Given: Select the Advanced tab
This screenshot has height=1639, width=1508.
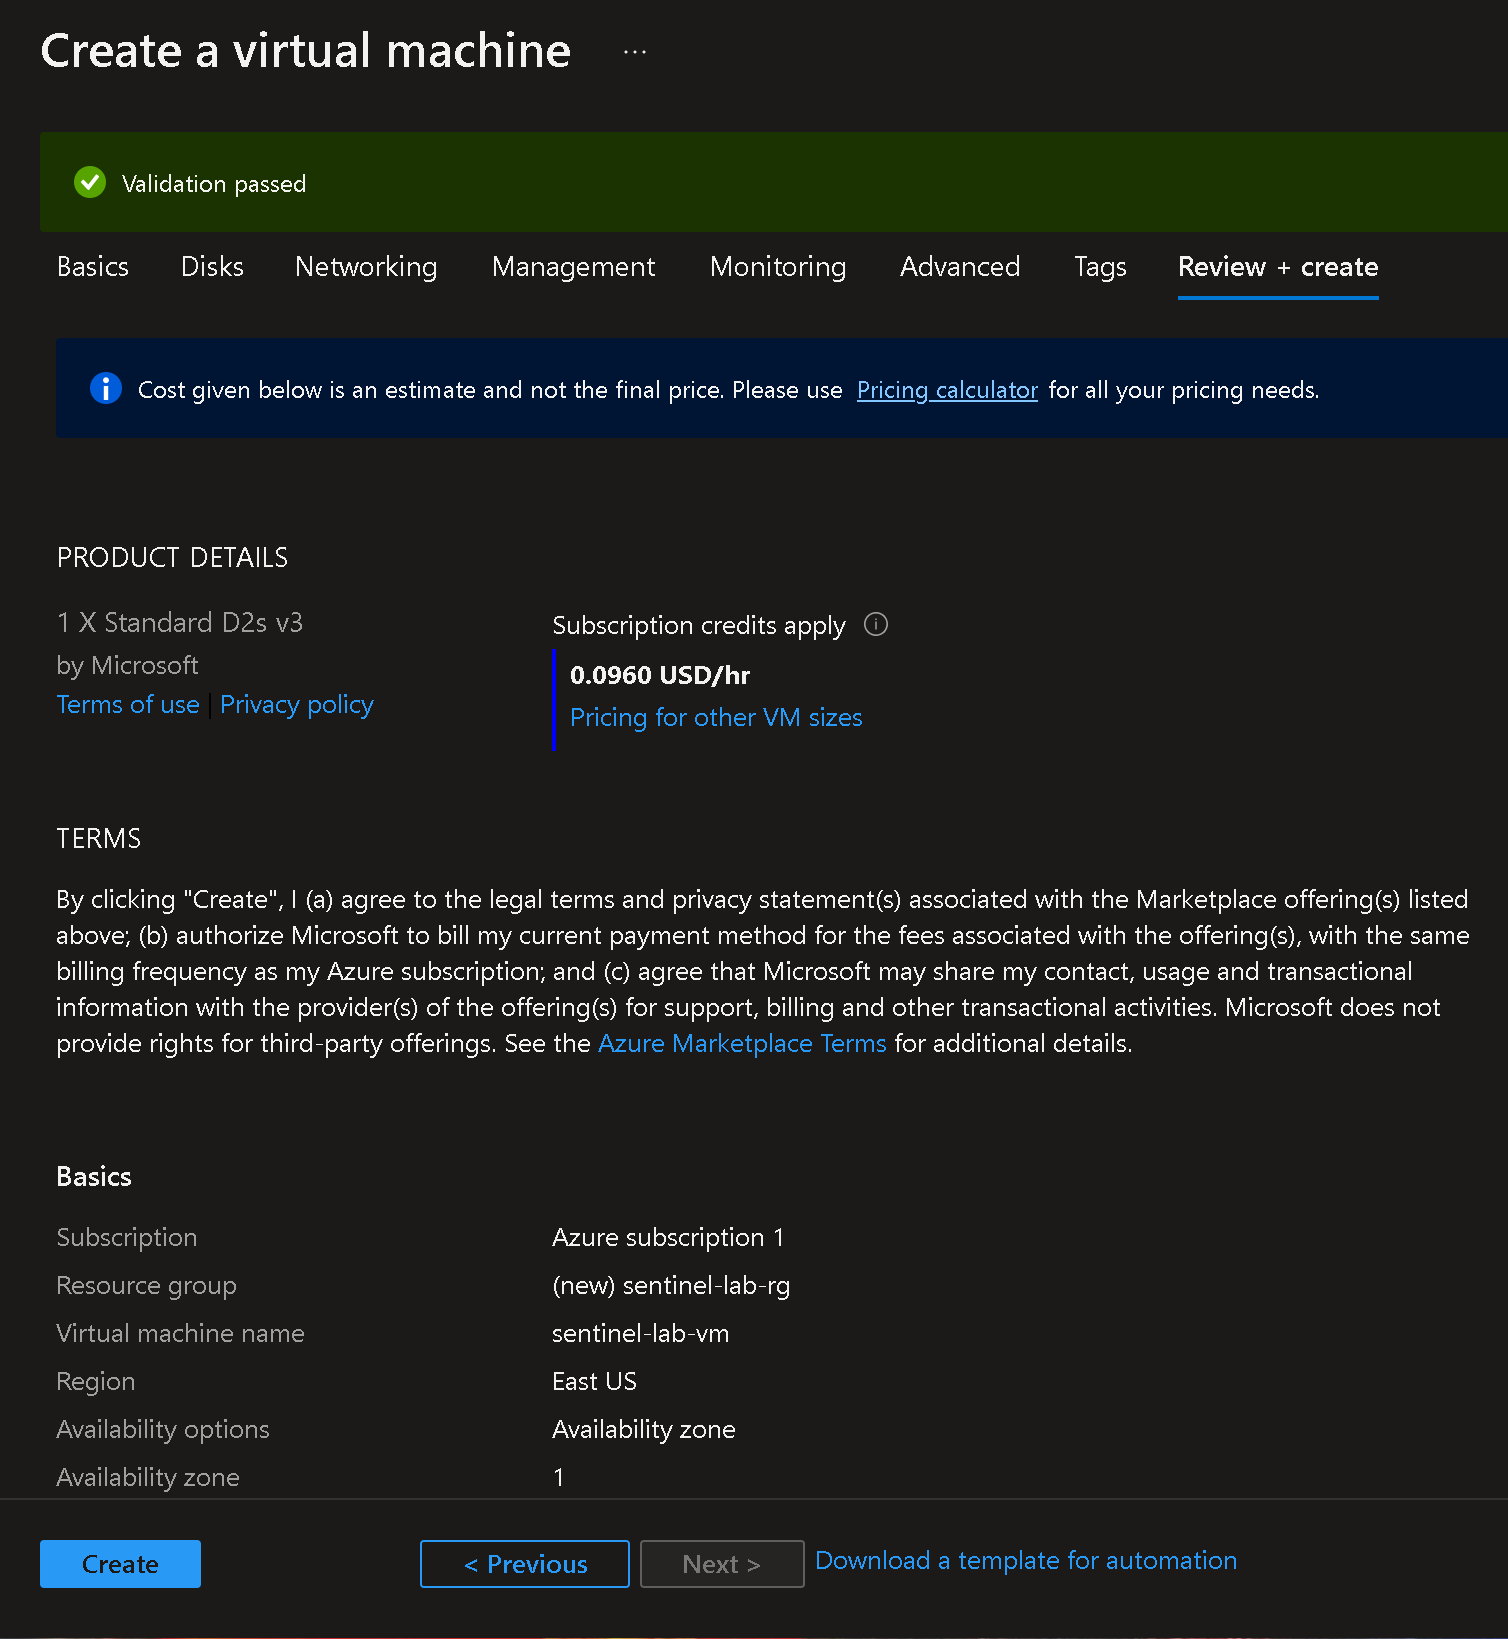Looking at the screenshot, I should [960, 267].
